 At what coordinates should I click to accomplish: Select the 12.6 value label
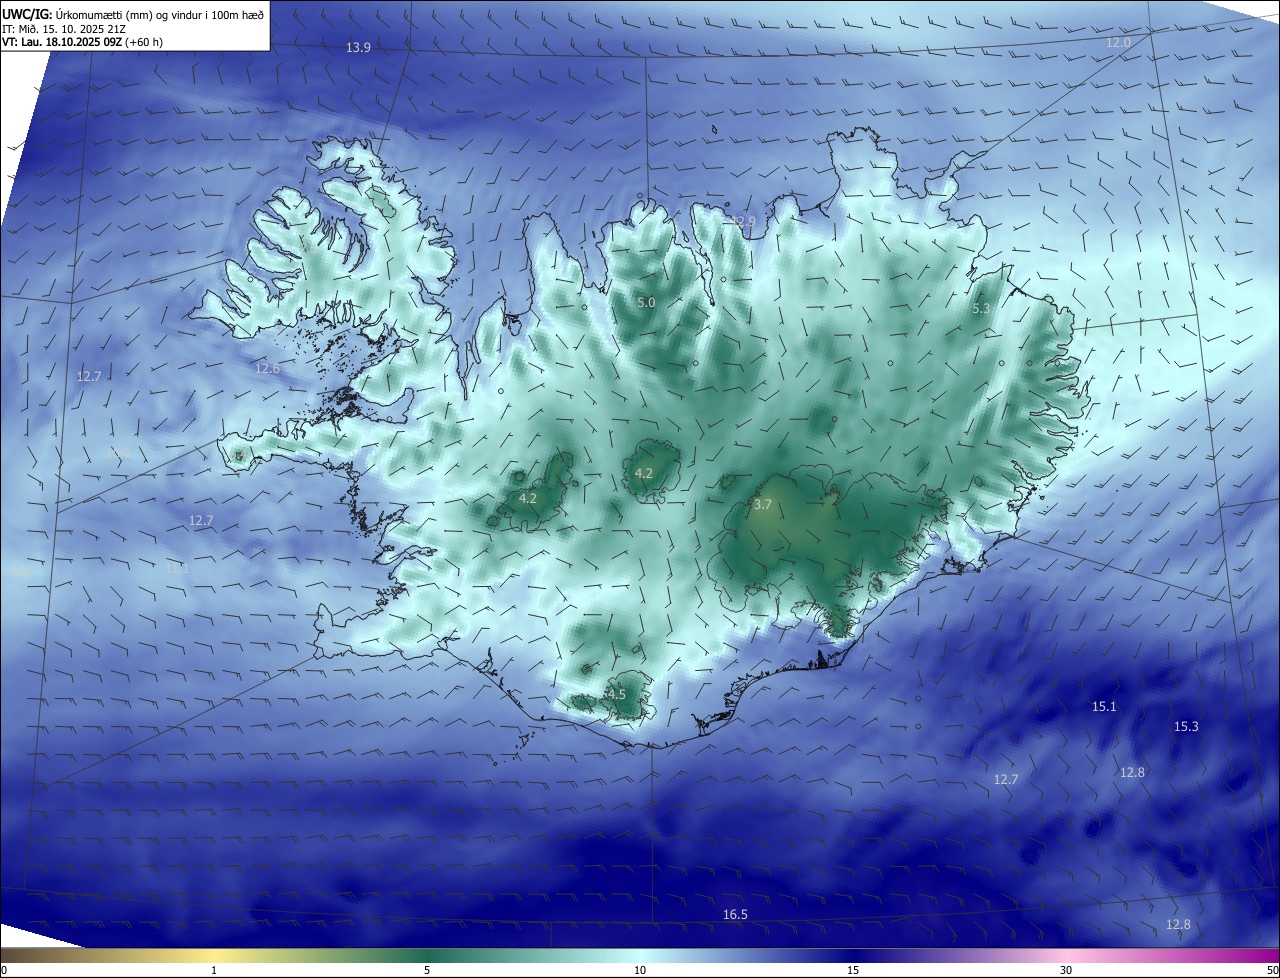[x=267, y=369]
